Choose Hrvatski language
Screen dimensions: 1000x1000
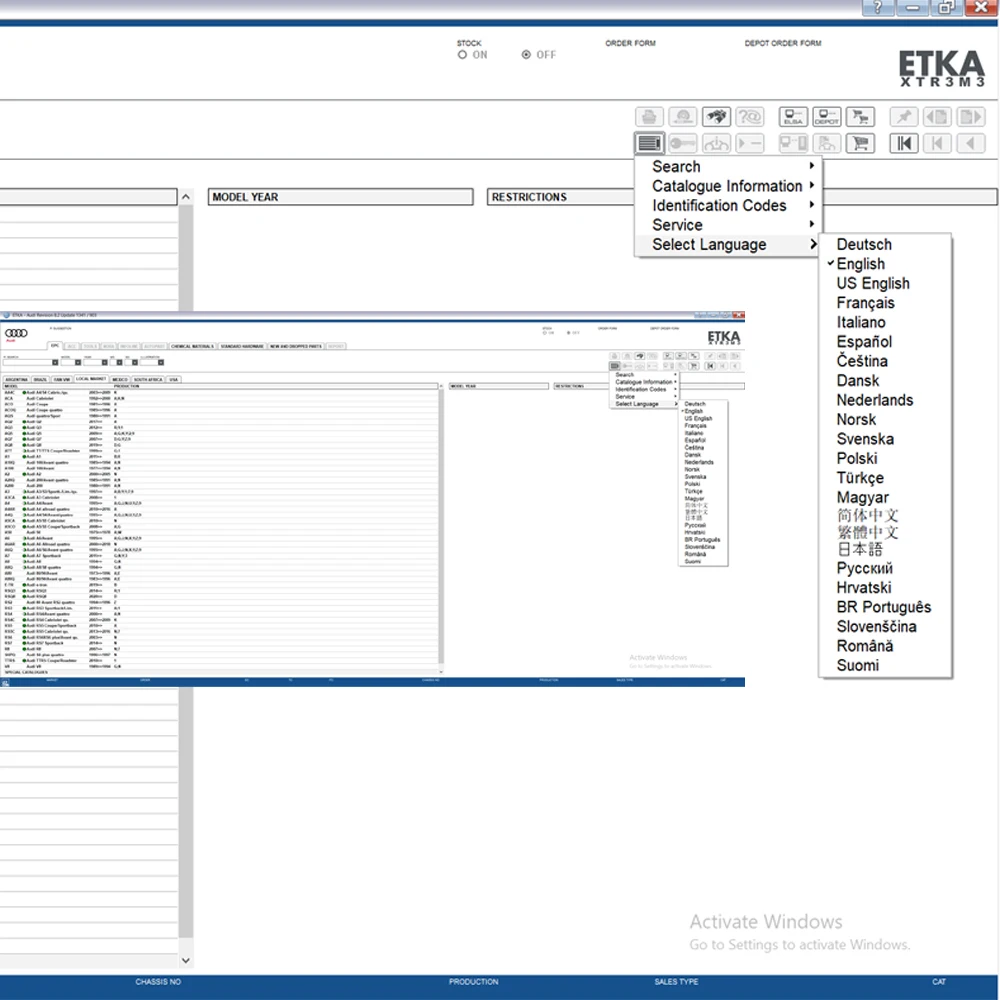[x=864, y=588]
